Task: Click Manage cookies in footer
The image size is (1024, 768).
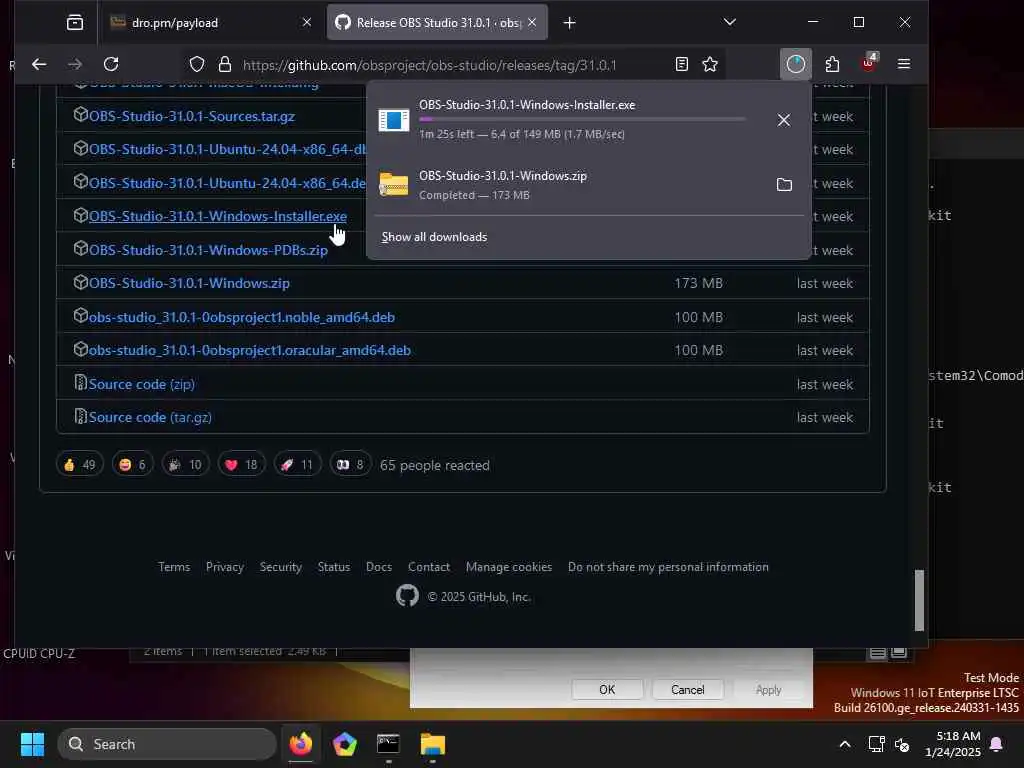Action: (509, 567)
